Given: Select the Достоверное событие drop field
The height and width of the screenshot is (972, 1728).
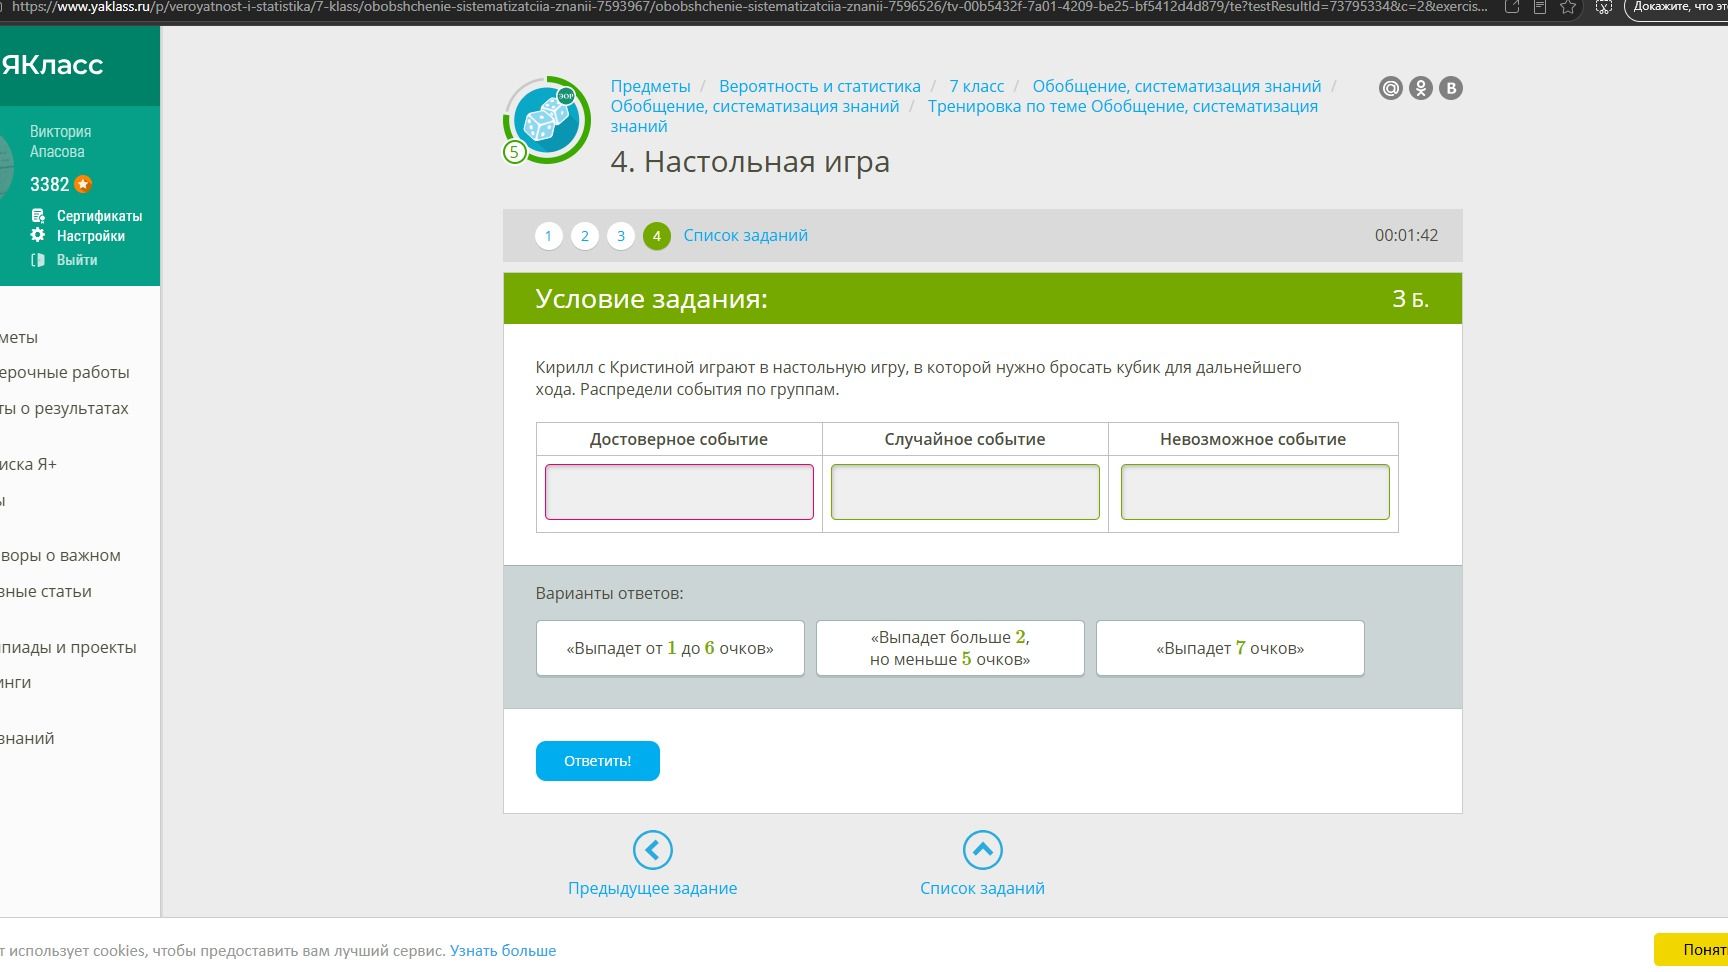Looking at the screenshot, I should [679, 492].
